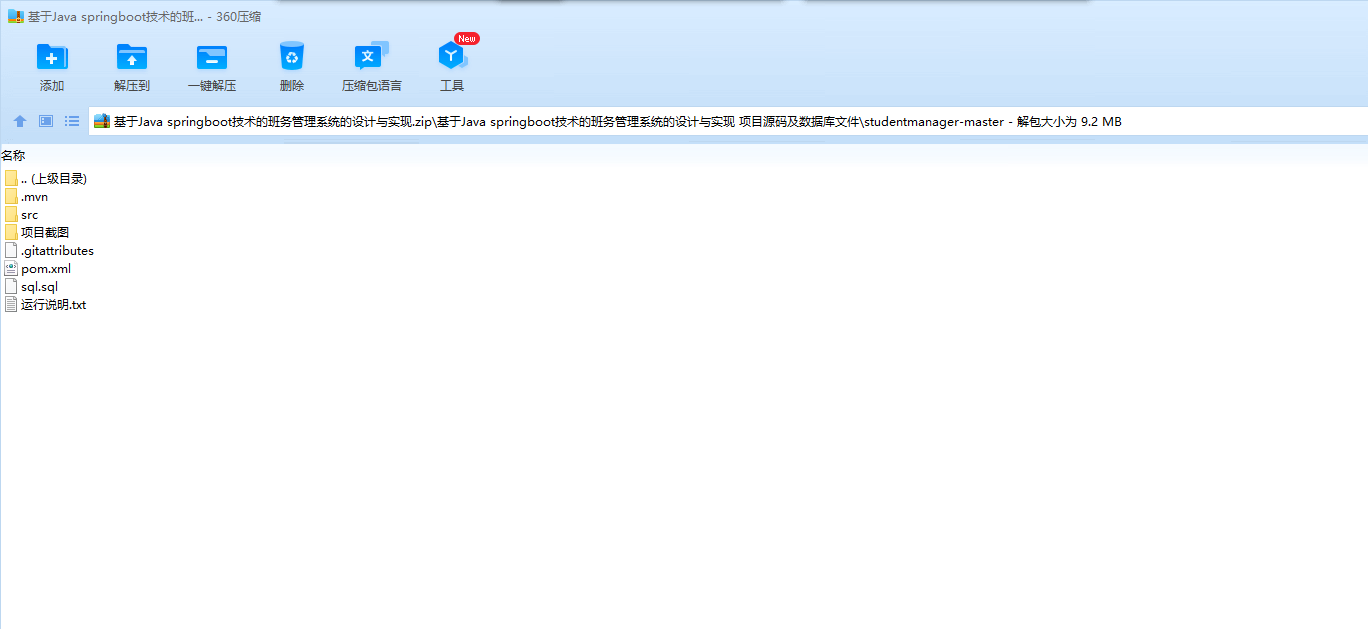Select the 'sql.sql' name text

[39, 286]
